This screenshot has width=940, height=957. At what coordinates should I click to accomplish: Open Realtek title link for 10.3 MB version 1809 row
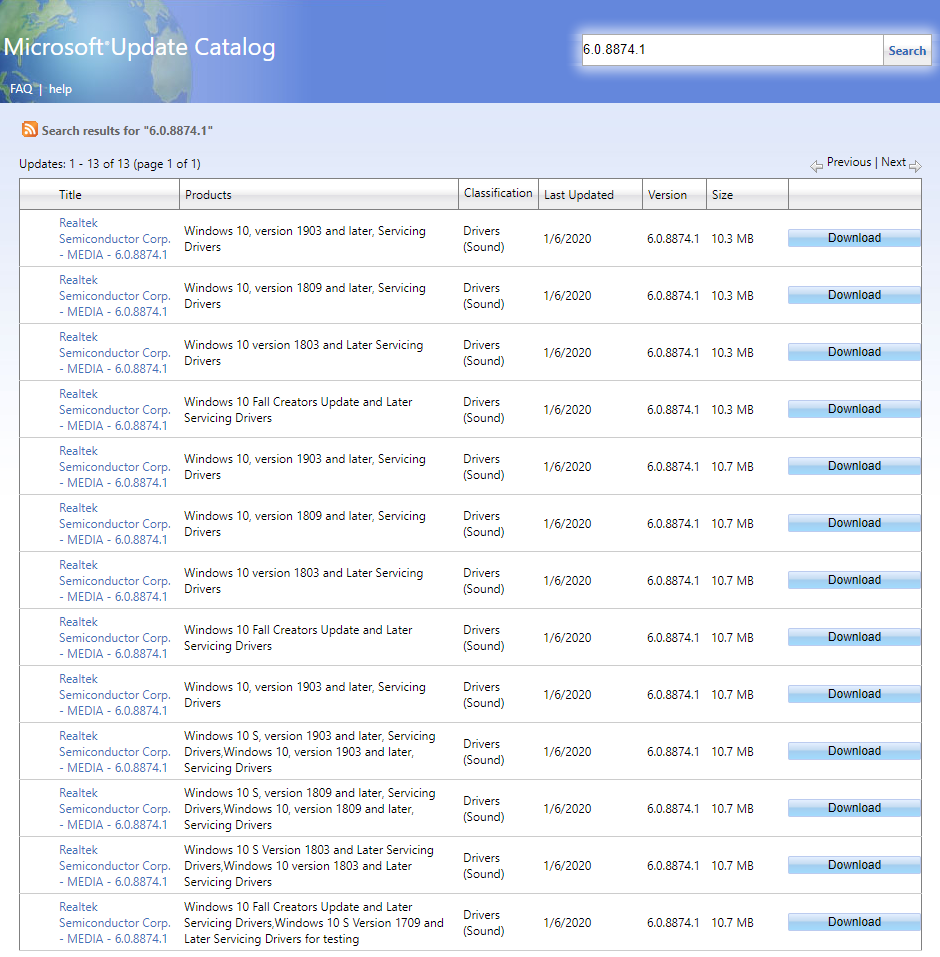coord(114,295)
